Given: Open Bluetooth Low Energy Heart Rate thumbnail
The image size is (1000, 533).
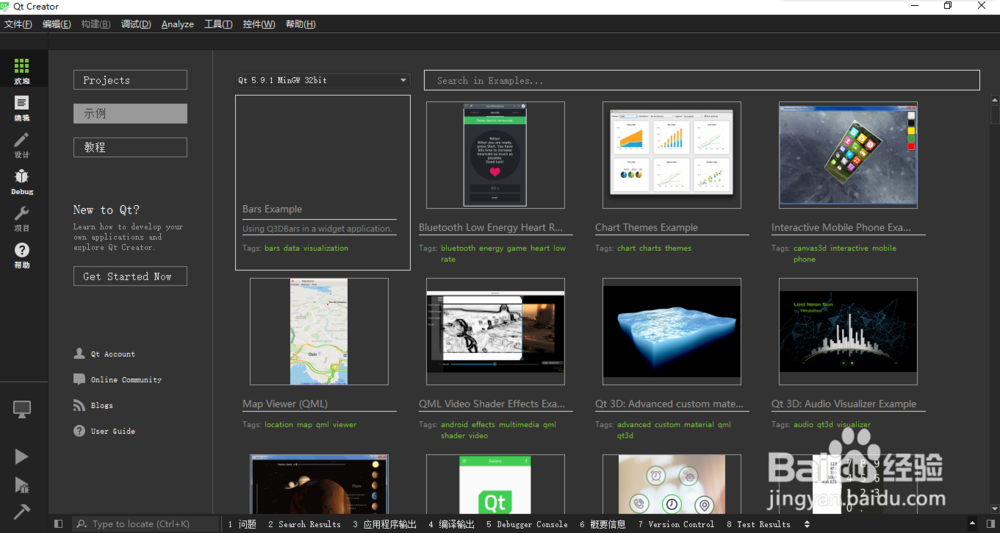Looking at the screenshot, I should coord(495,155).
